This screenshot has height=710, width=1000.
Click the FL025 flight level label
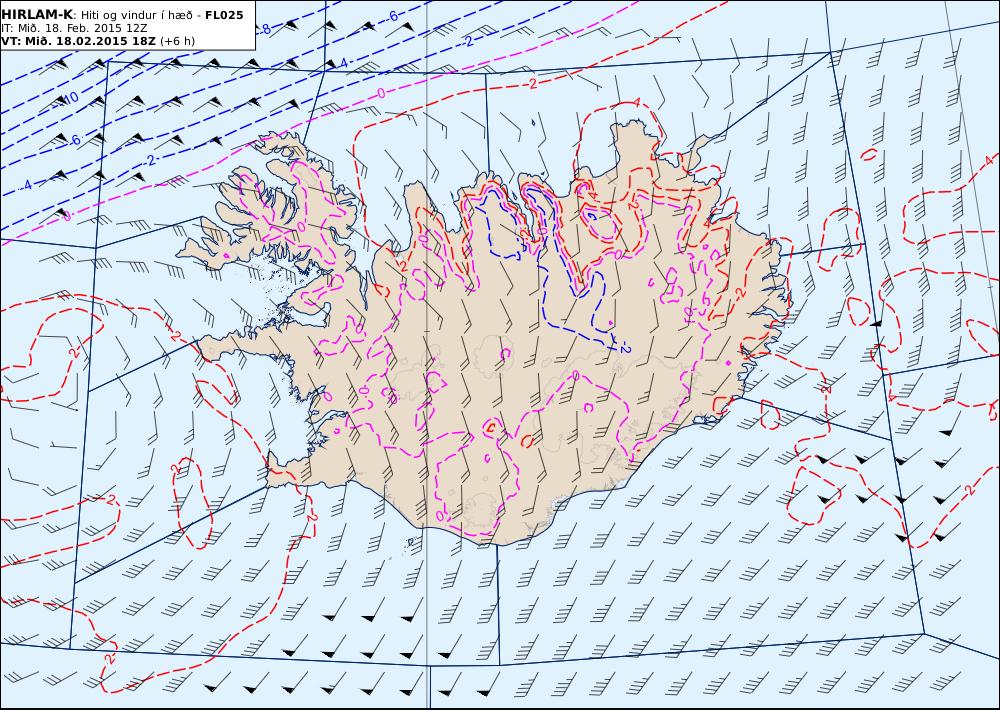click(224, 15)
